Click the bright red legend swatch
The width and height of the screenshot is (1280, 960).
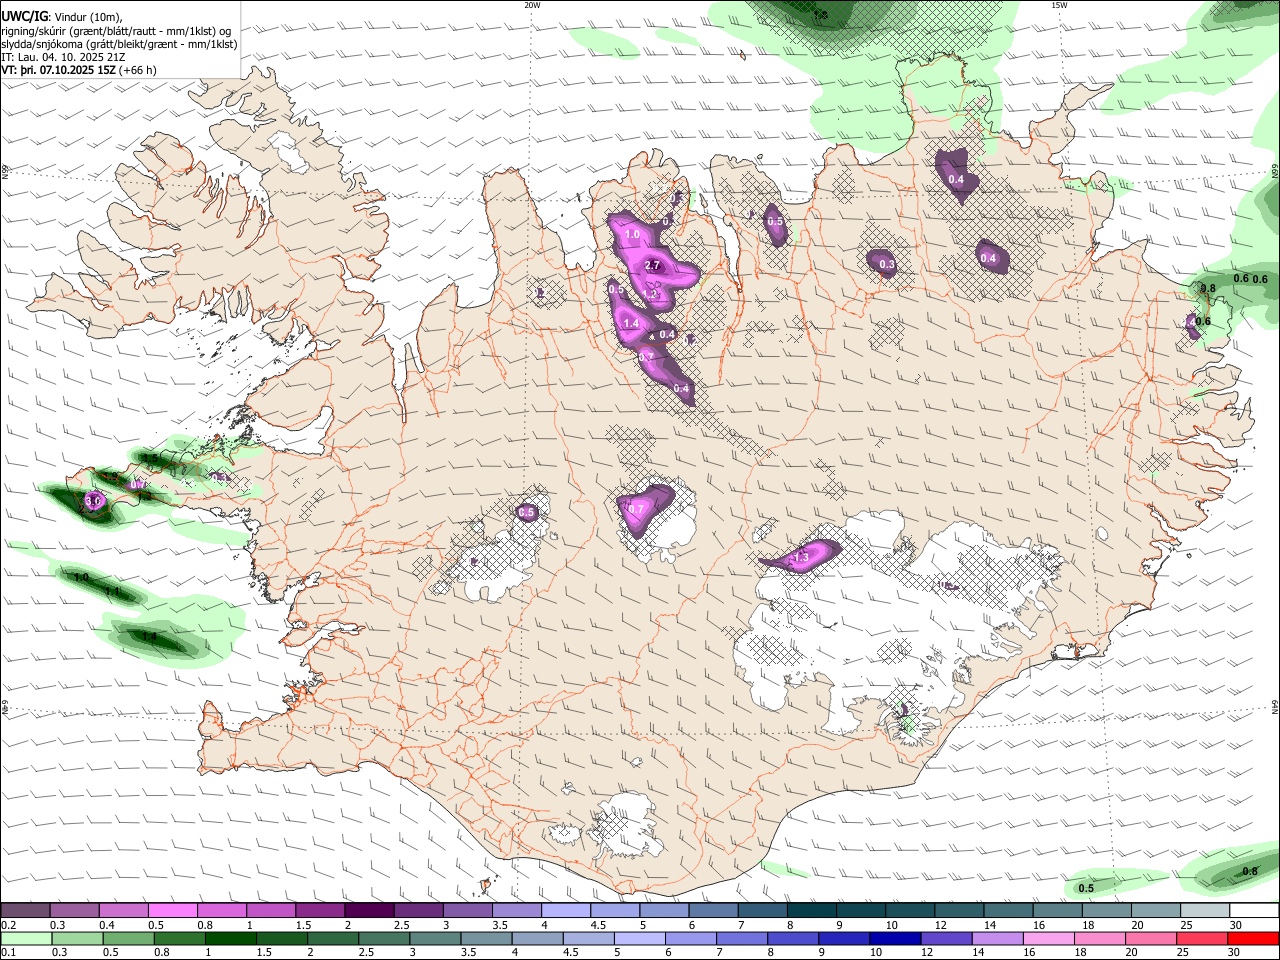coord(1254,939)
